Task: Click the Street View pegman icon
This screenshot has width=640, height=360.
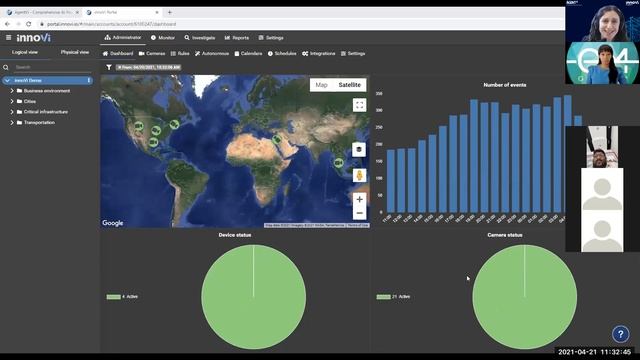Action: tap(359, 176)
